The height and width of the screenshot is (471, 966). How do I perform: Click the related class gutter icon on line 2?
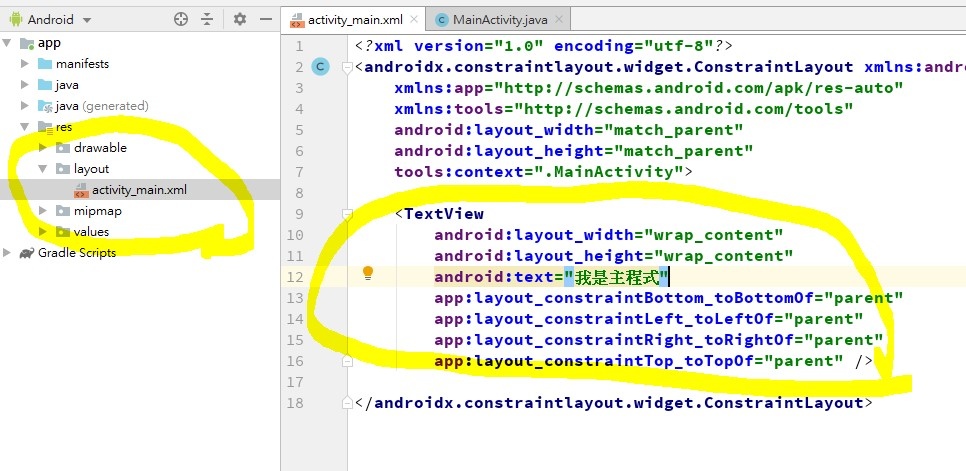coord(320,66)
